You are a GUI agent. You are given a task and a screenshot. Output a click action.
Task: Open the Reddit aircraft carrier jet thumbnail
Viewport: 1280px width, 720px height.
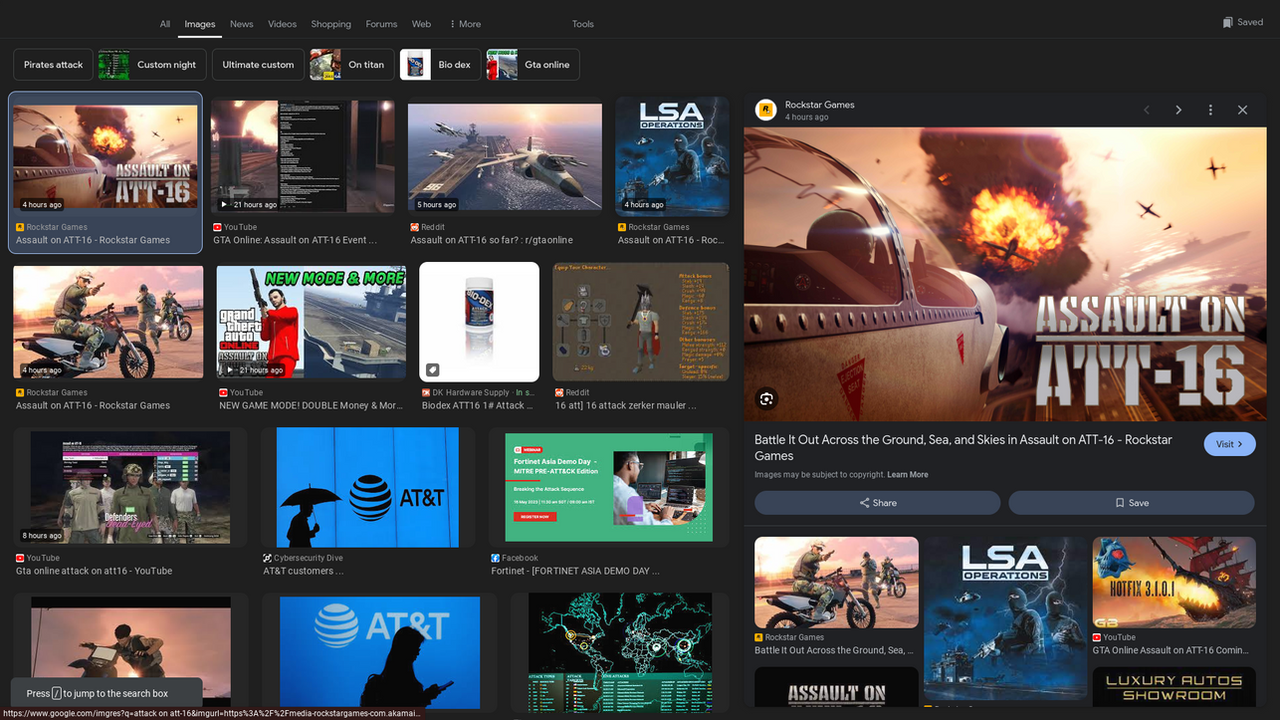tap(505, 158)
